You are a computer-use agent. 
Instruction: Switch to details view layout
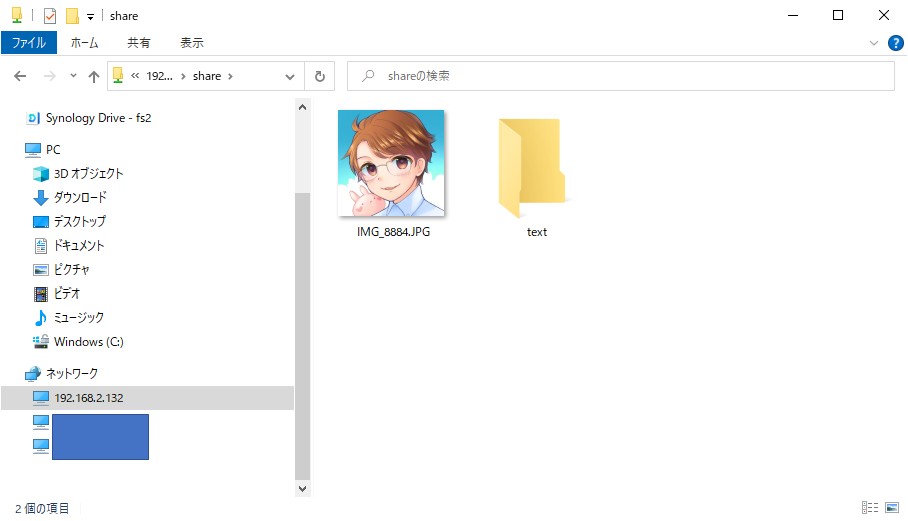870,508
